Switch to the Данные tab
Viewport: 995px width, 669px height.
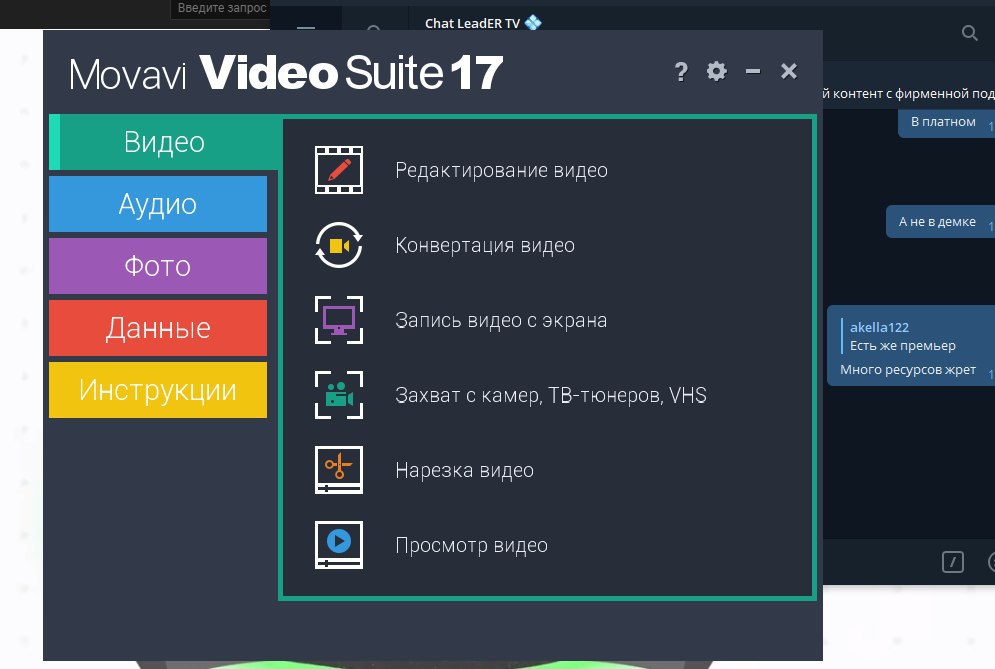click(158, 328)
